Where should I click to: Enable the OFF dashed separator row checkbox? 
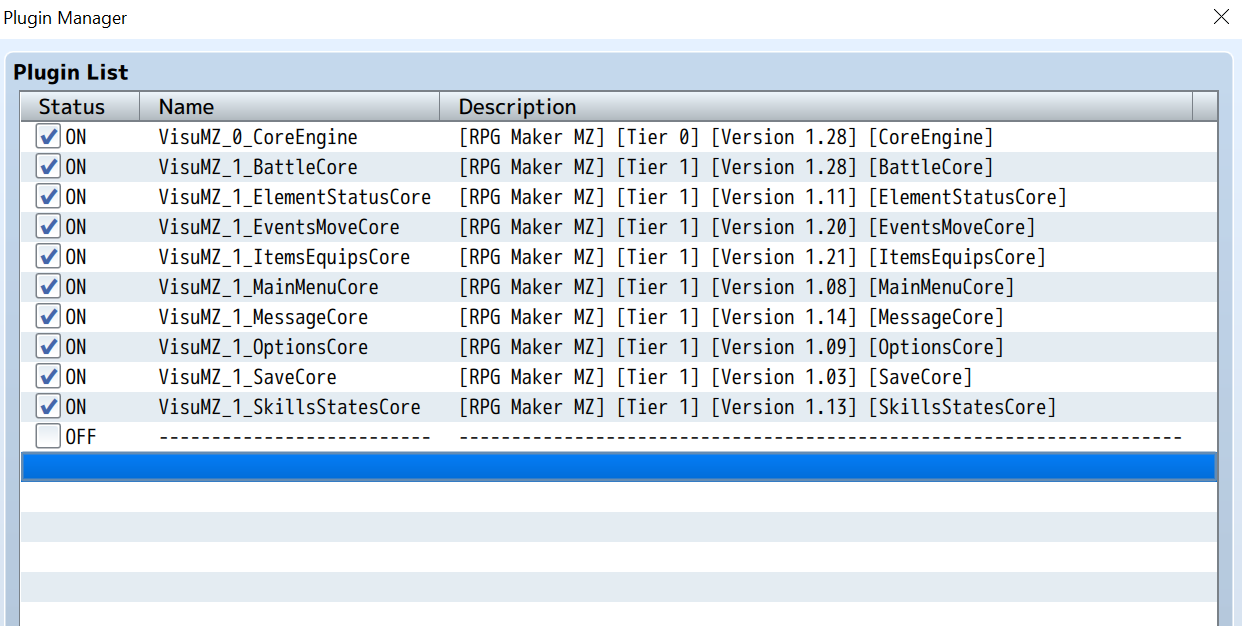tap(48, 437)
